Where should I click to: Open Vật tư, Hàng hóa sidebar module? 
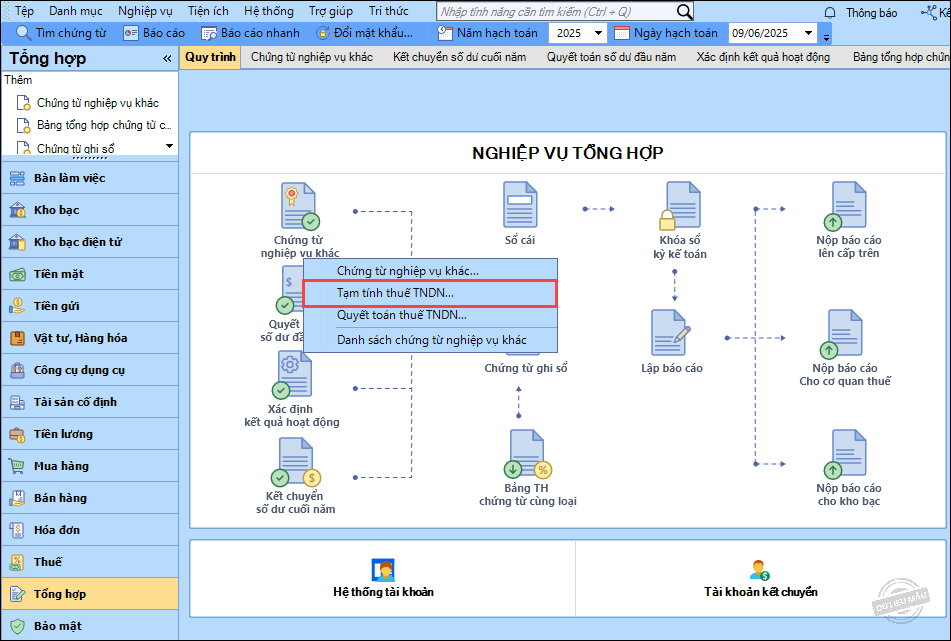[x=90, y=338]
